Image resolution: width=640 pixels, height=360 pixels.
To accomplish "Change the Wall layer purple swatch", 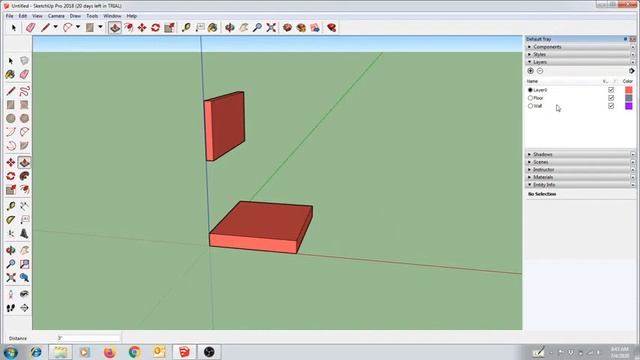I will [x=629, y=106].
